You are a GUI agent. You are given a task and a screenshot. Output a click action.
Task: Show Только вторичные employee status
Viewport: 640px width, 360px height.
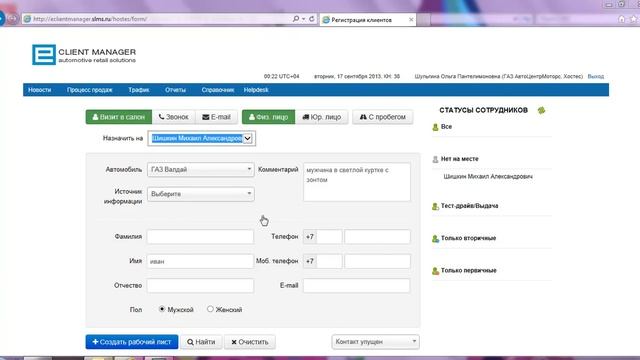pos(468,238)
